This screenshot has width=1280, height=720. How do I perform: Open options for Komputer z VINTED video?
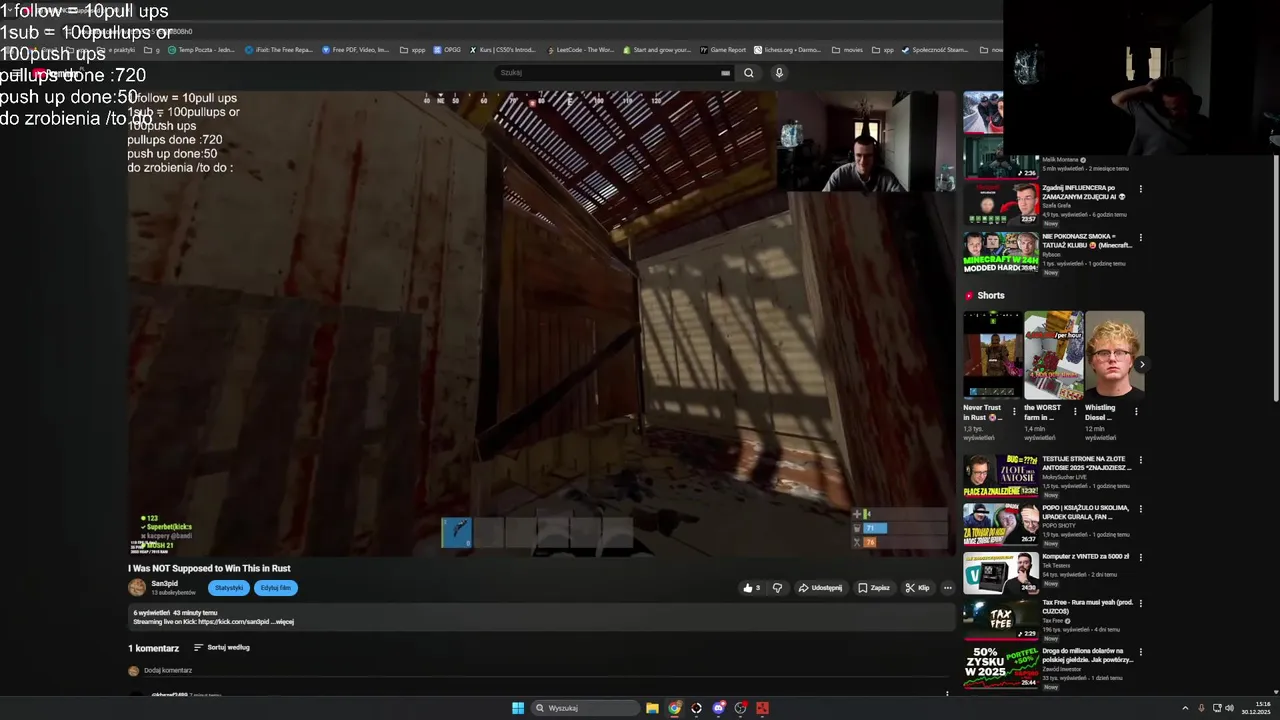point(1140,557)
